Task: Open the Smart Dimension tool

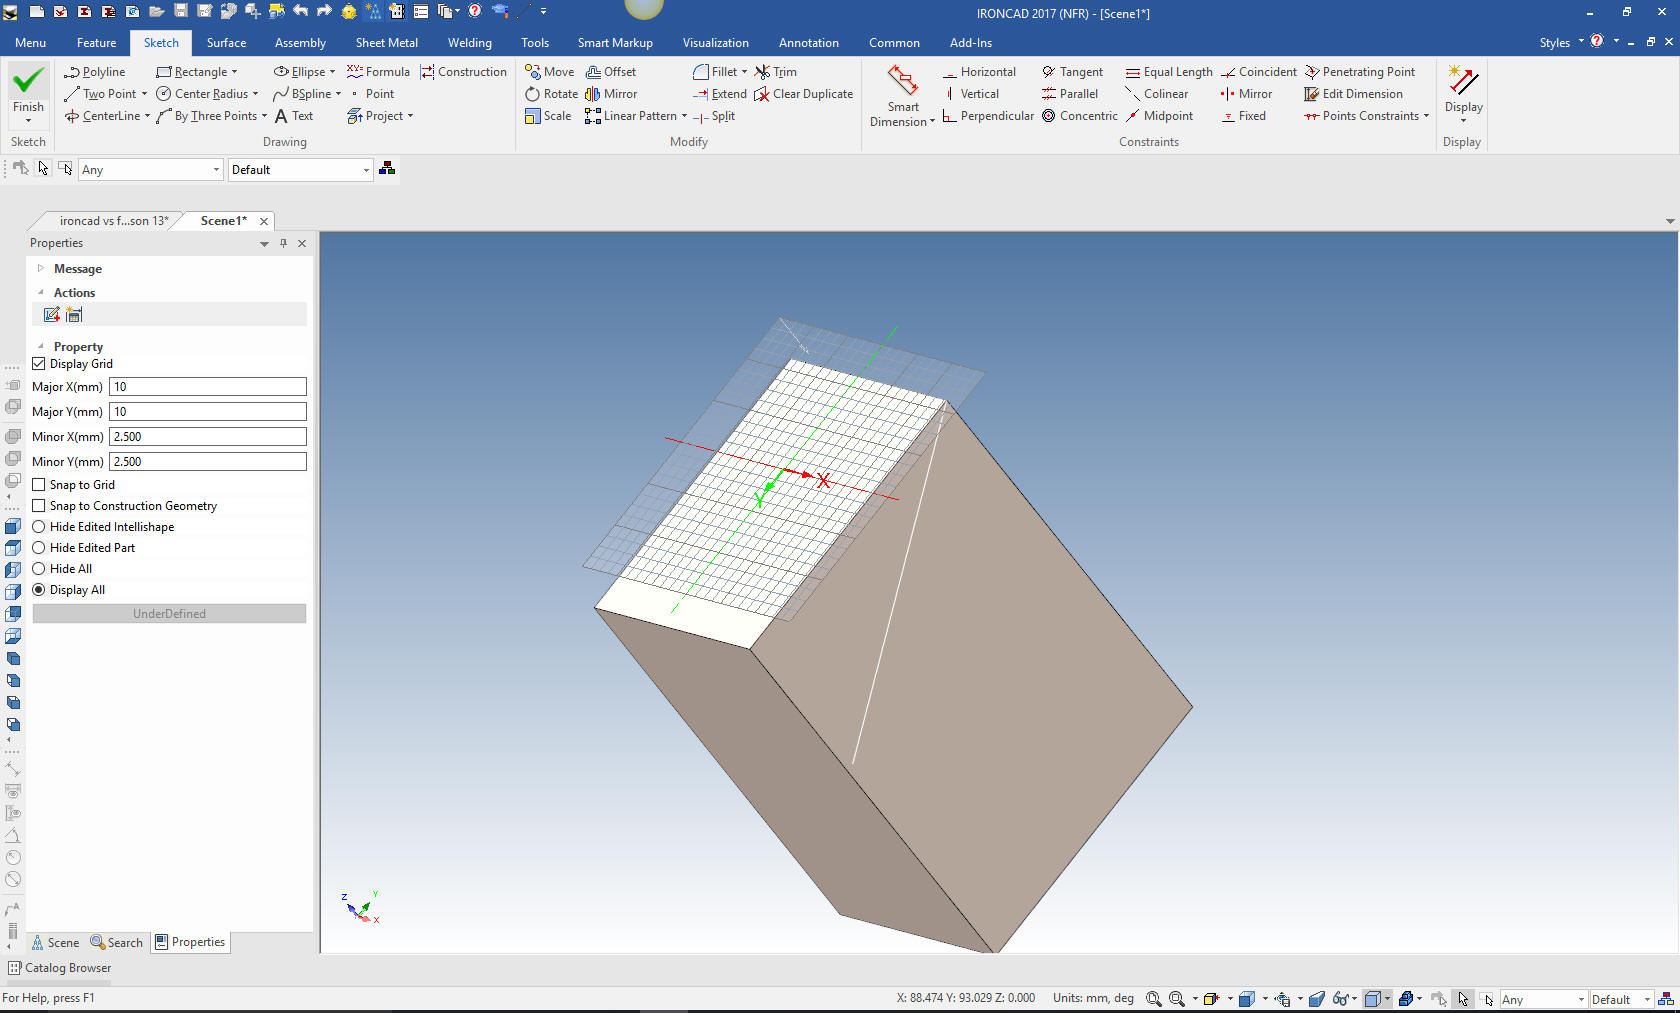Action: click(902, 96)
